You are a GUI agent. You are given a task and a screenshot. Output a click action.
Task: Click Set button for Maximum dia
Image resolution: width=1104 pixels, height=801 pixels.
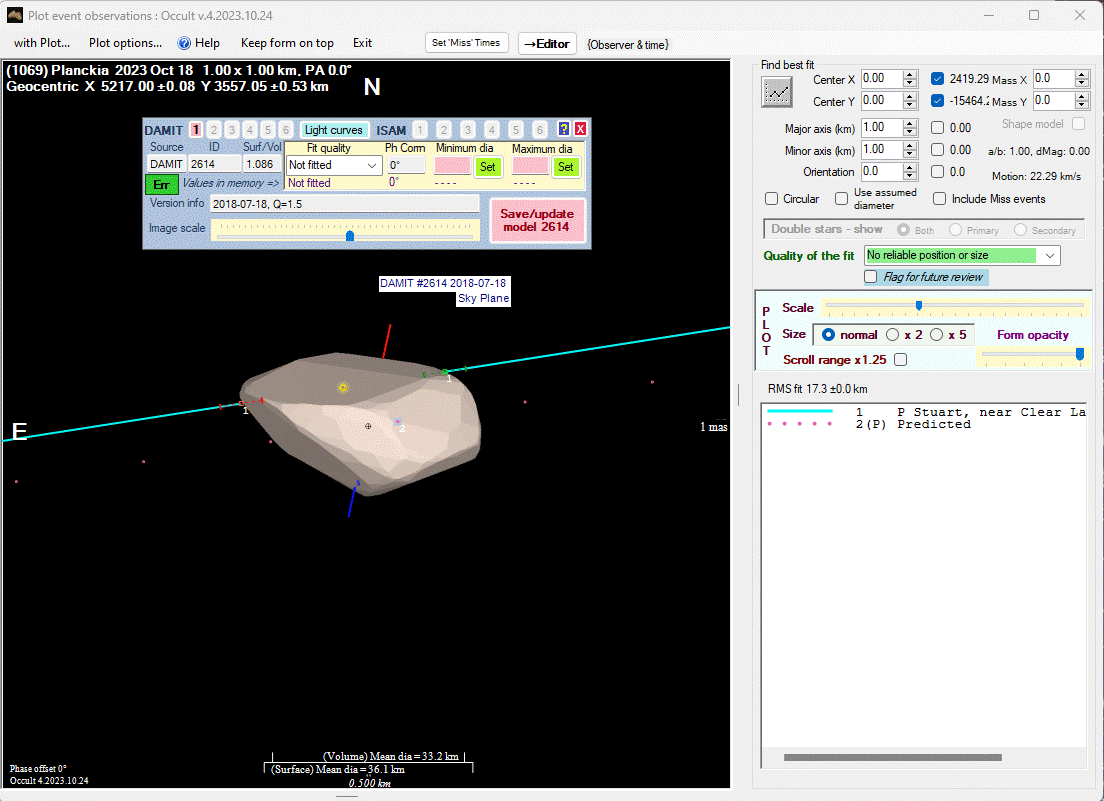(565, 167)
